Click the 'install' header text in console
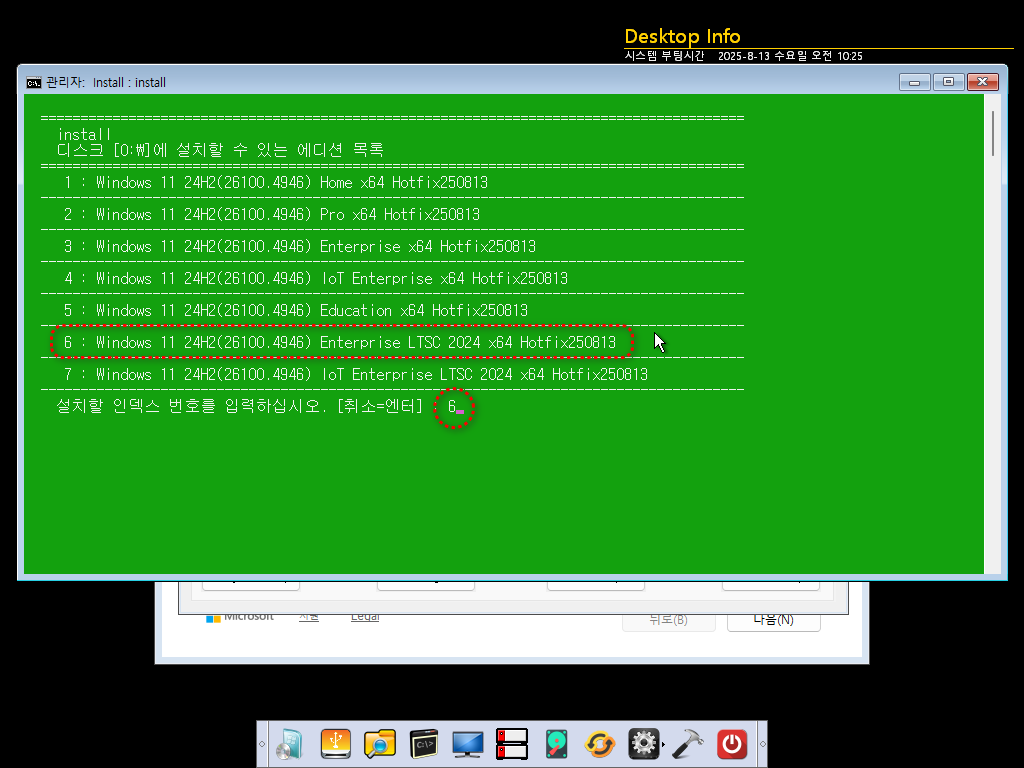The width and height of the screenshot is (1024, 768). (x=84, y=135)
